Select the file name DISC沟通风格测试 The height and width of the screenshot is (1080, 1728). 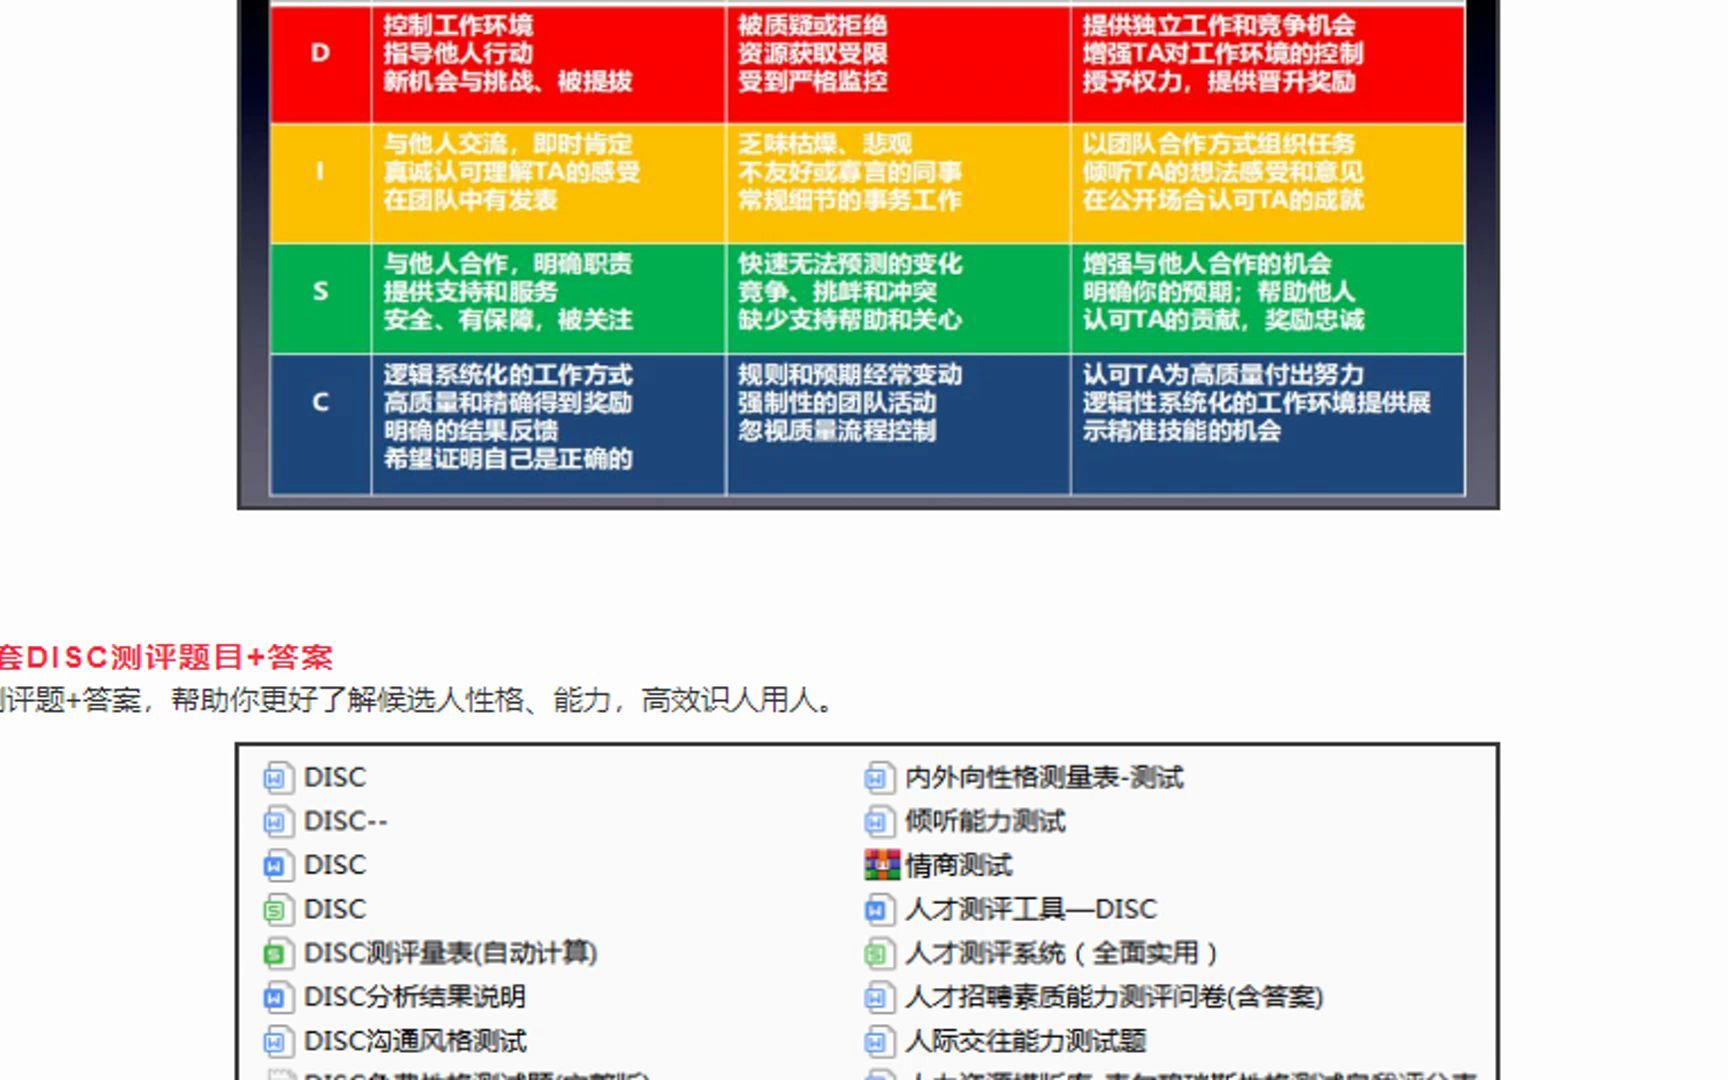click(x=415, y=1041)
